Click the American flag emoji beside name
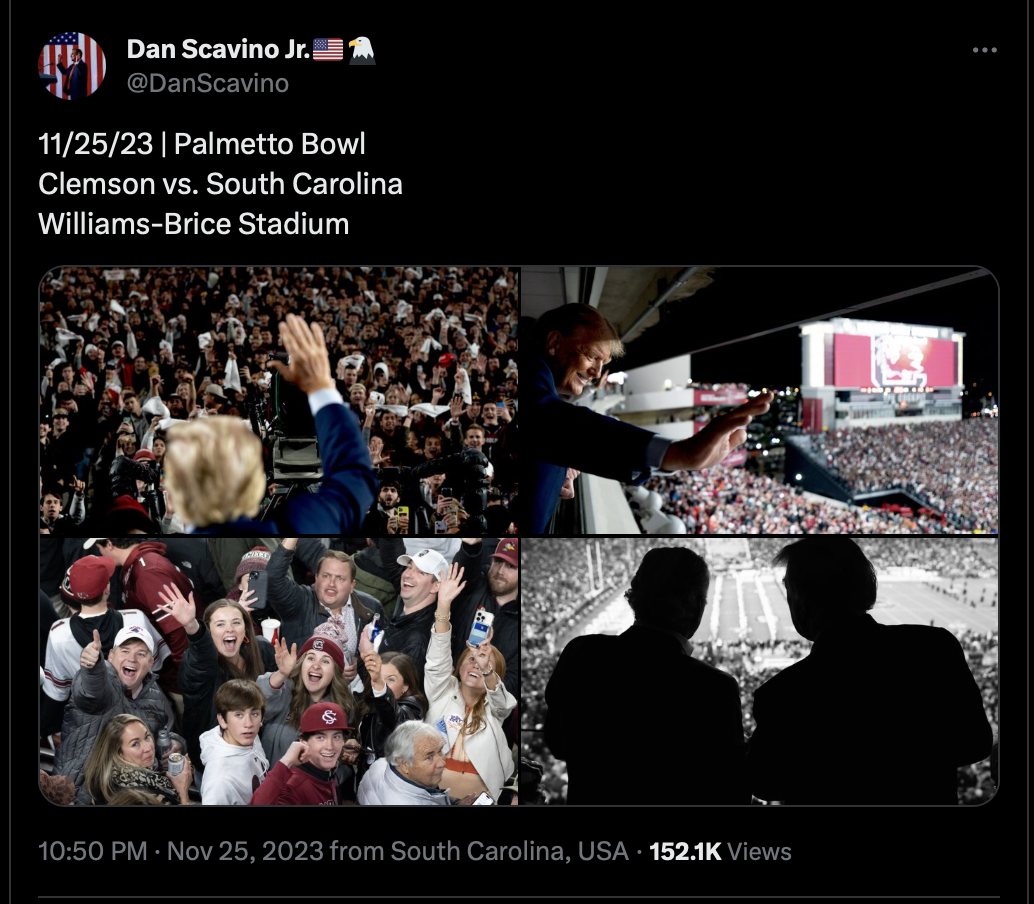The image size is (1034, 904). click(x=328, y=49)
